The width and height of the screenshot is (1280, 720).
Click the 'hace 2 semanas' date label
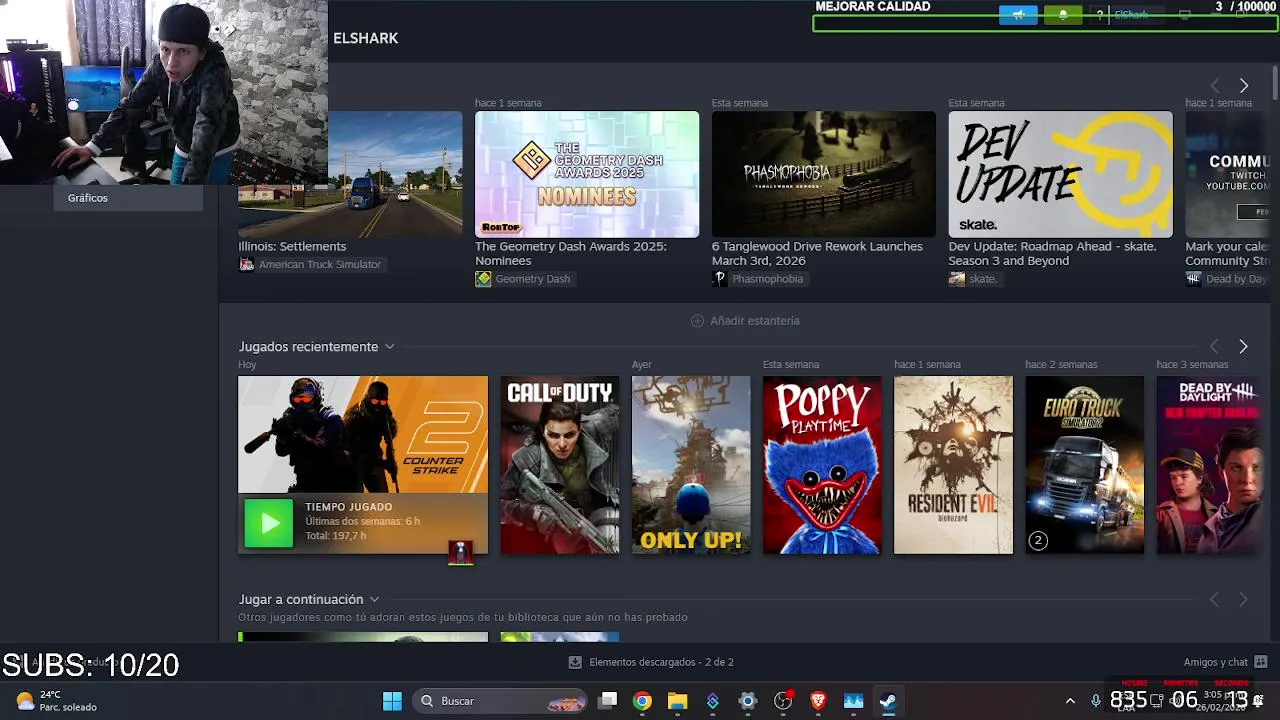click(x=1061, y=365)
